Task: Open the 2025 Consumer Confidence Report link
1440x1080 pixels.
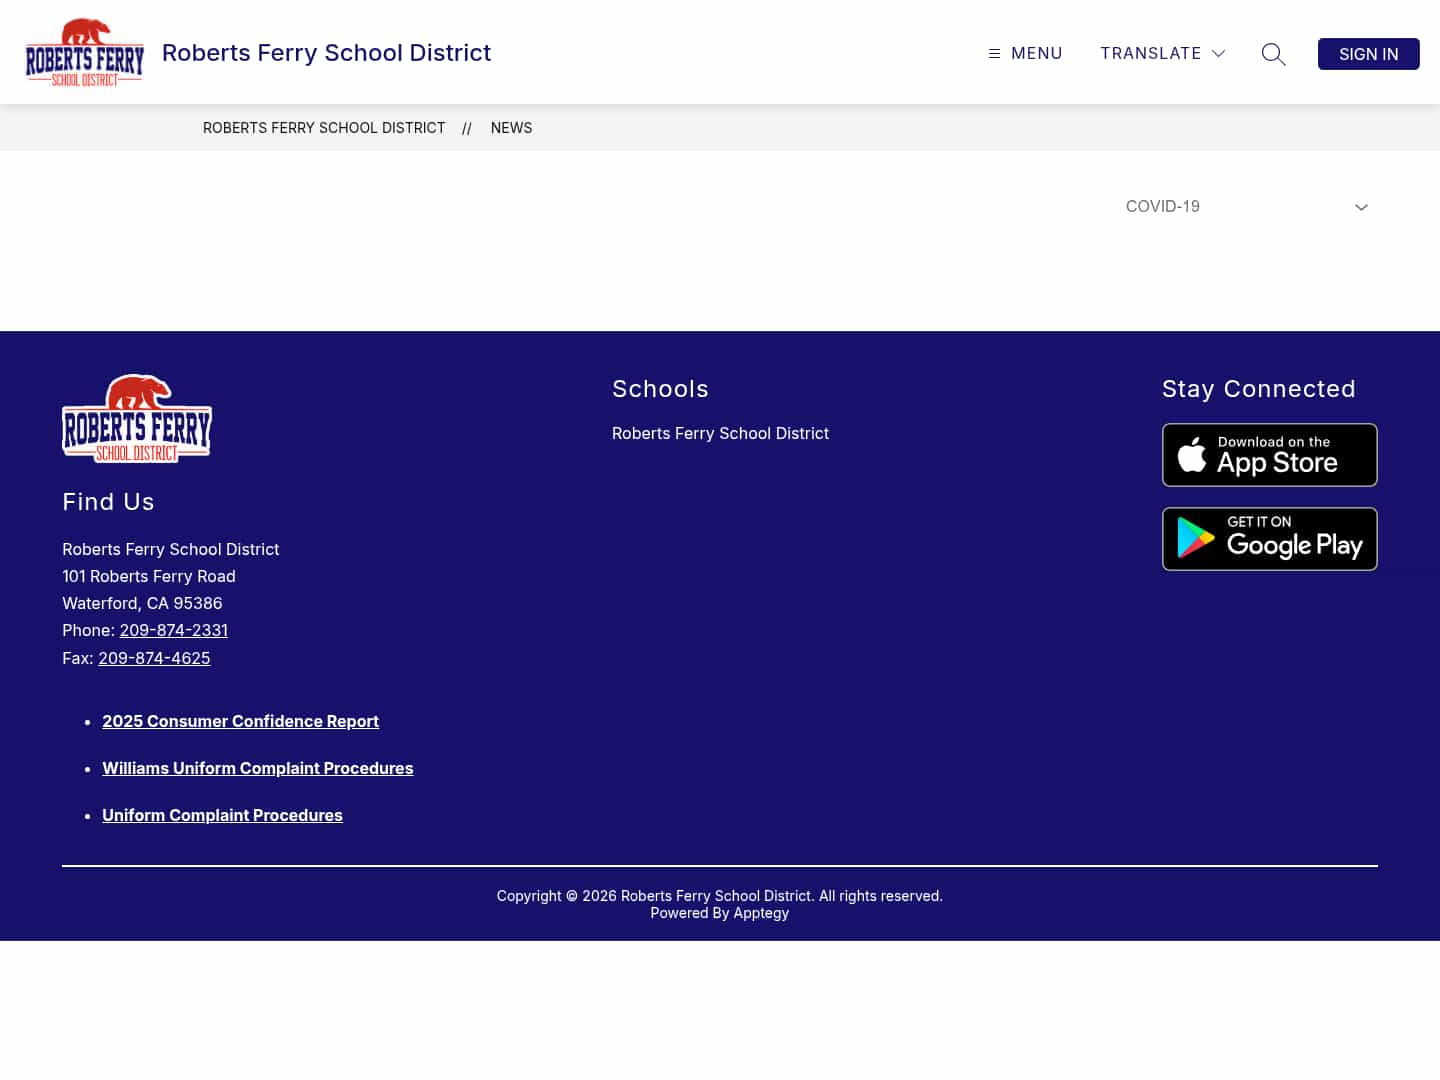Action: tap(240, 721)
